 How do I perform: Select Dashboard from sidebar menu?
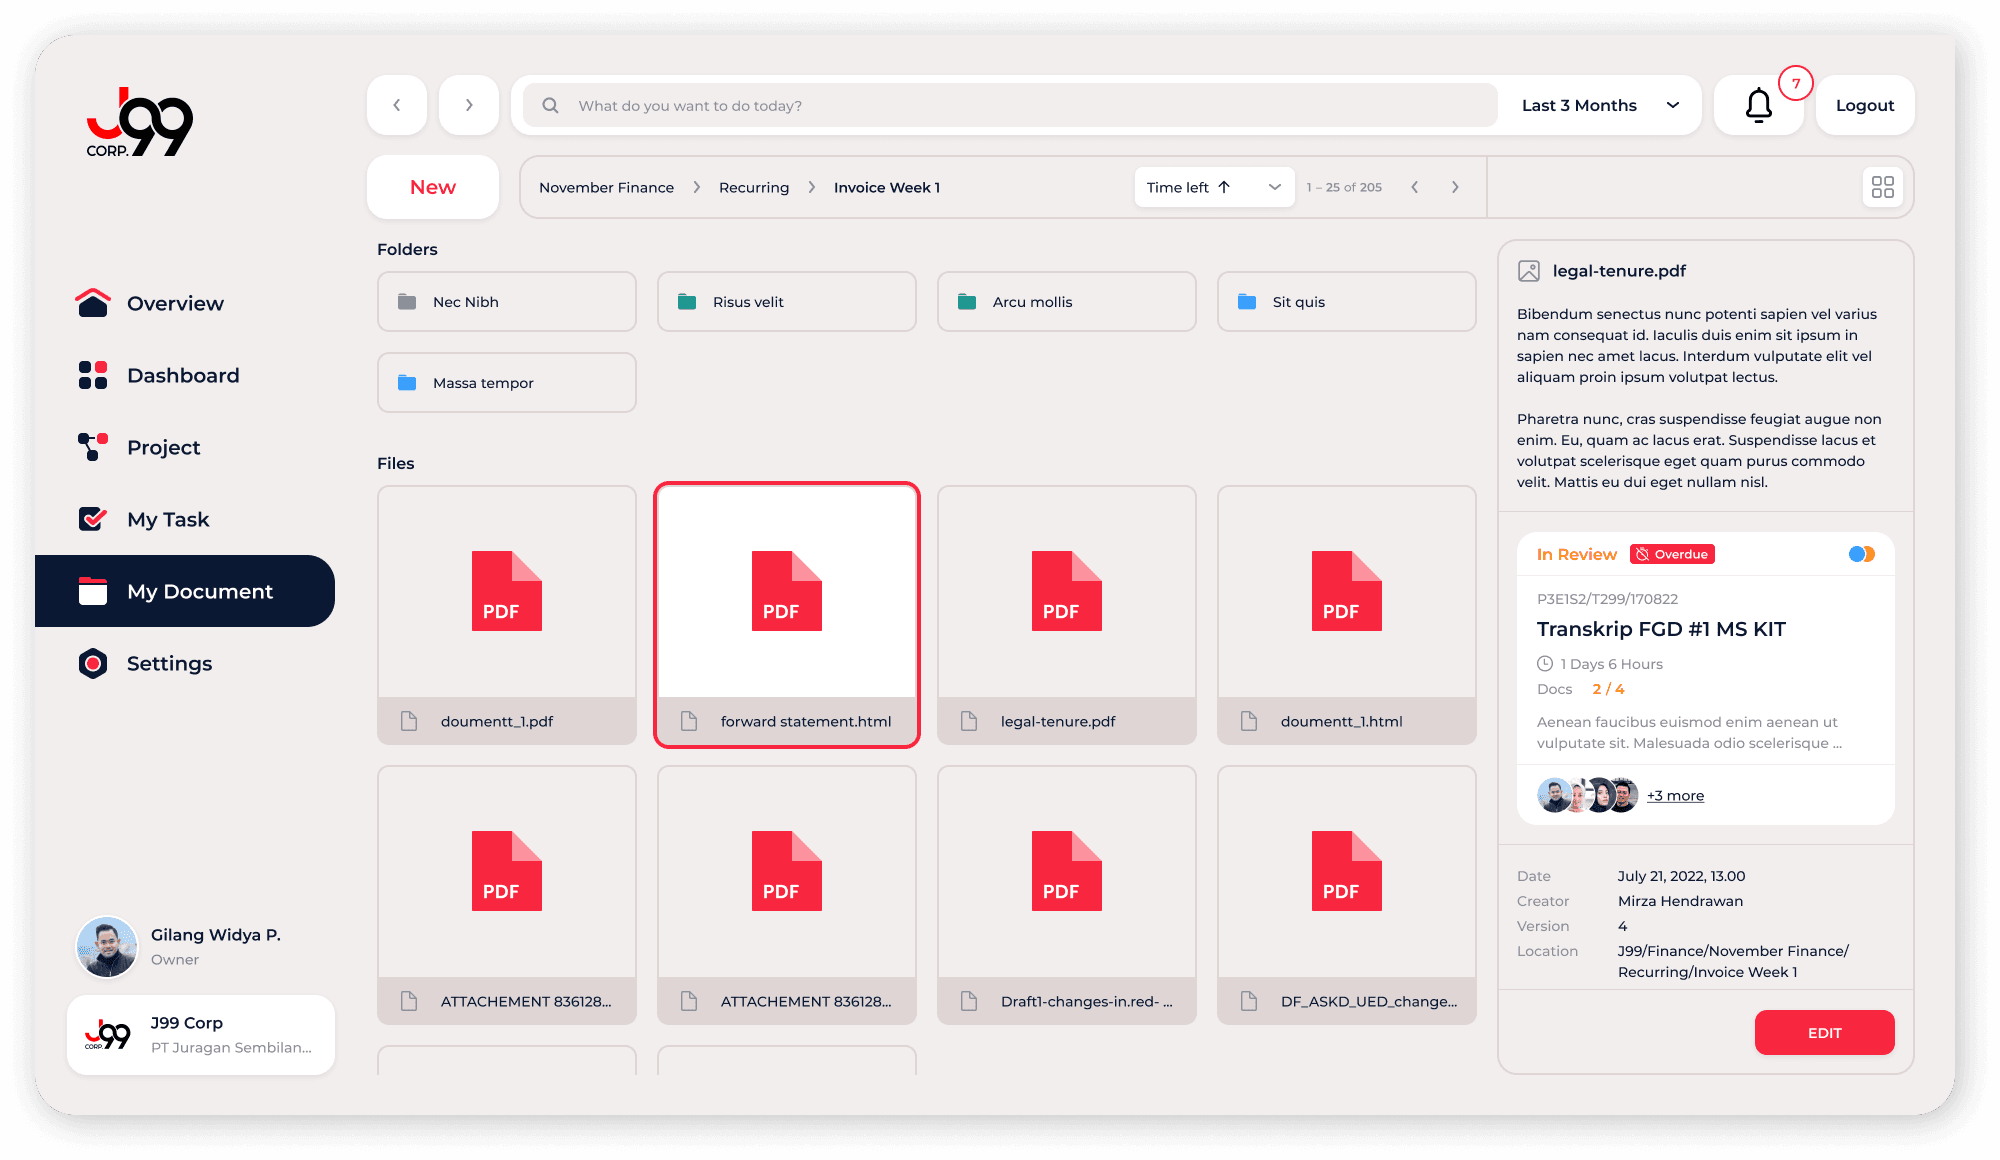point(183,375)
